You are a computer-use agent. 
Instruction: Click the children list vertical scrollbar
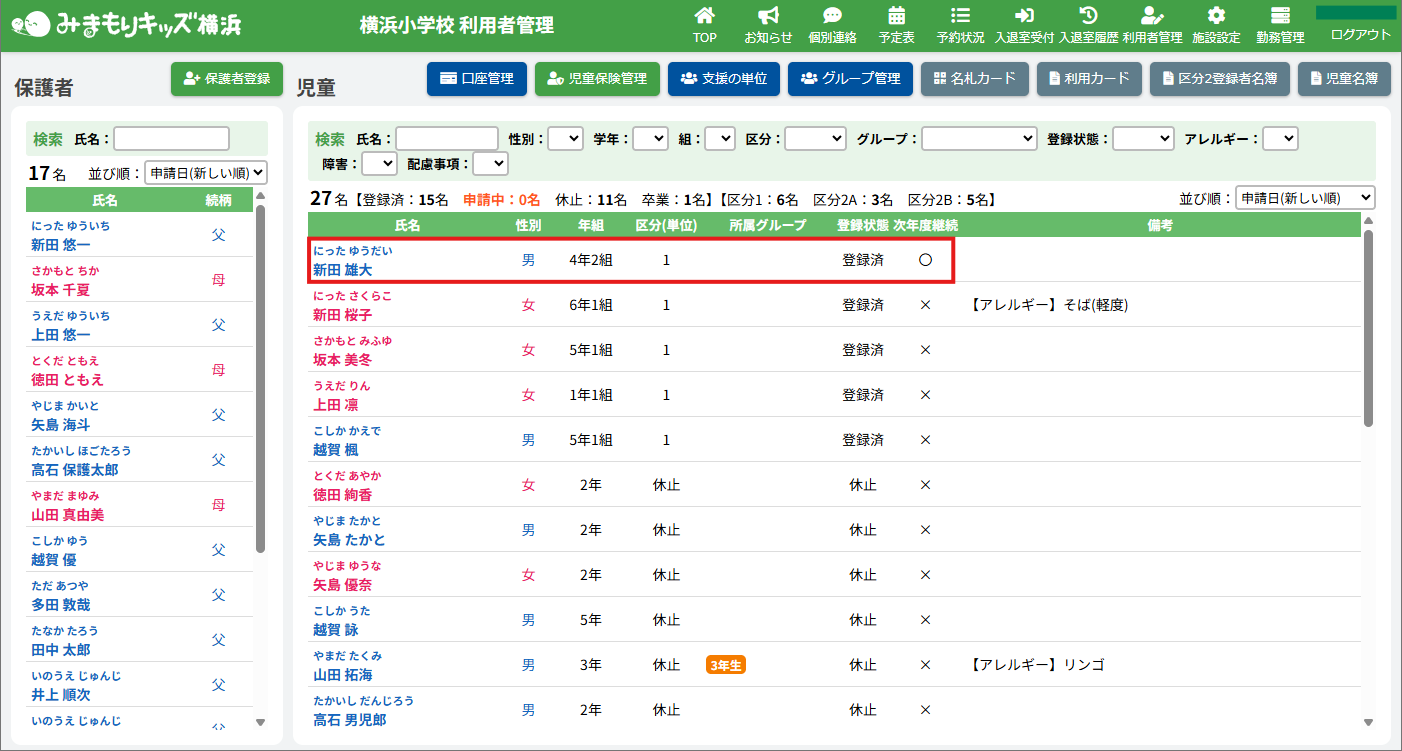coord(1368,328)
